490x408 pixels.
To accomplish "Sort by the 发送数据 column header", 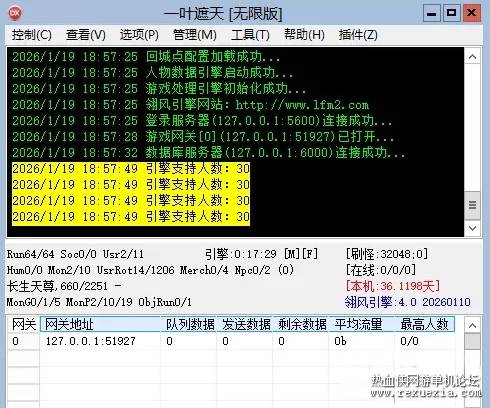I will point(245,324).
